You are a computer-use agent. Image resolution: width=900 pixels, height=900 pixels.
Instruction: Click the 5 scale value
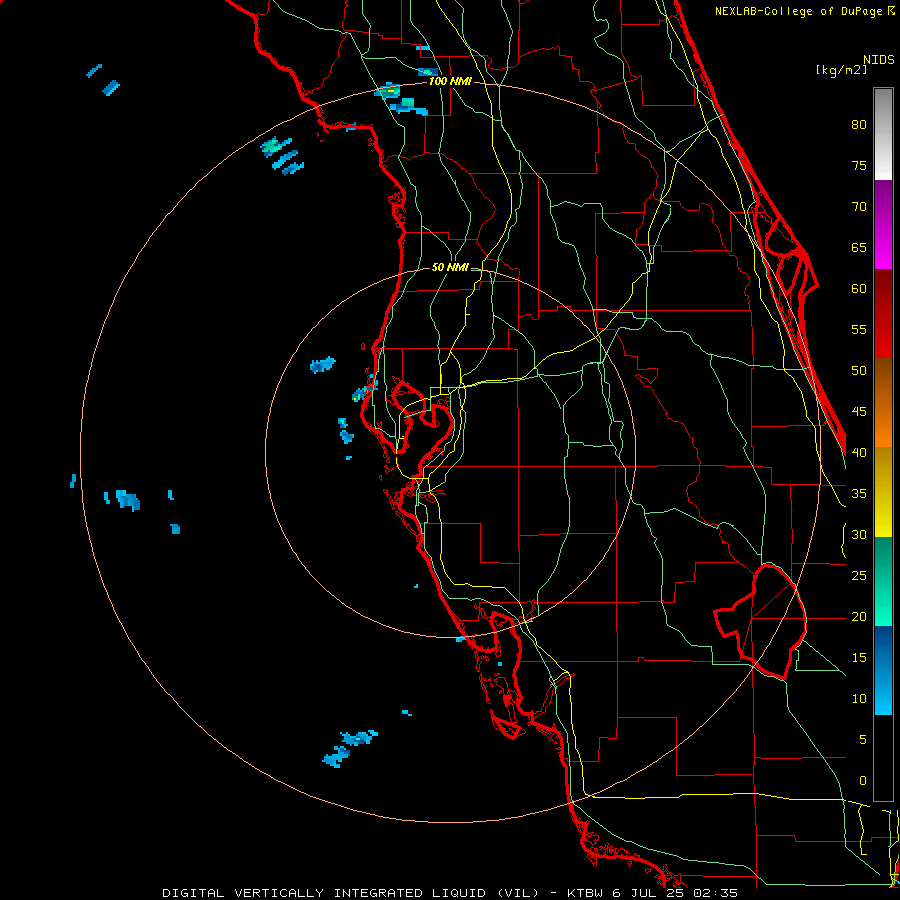863,740
